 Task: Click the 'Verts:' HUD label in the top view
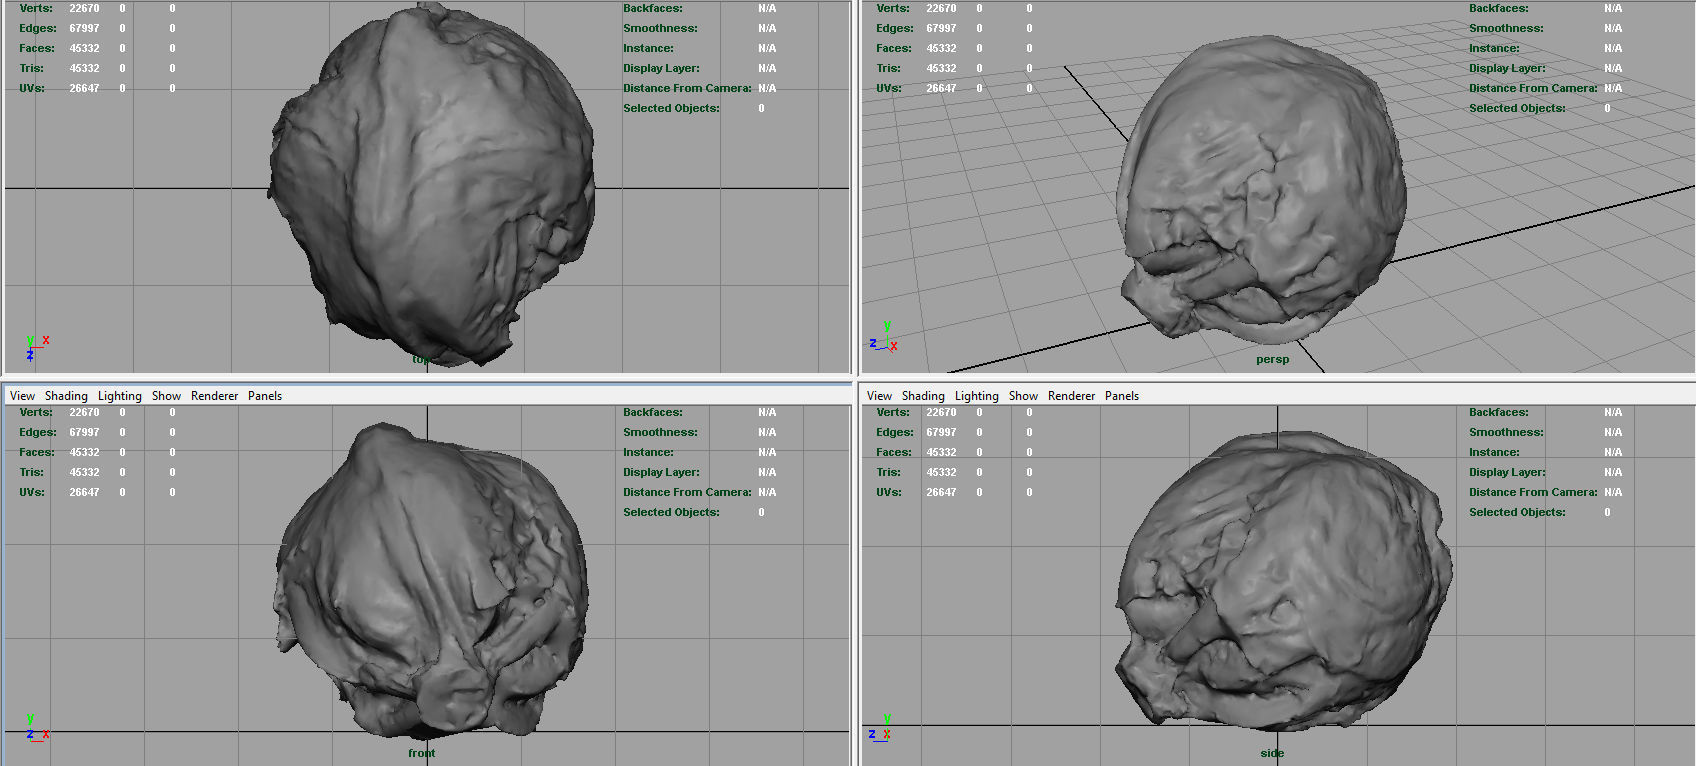coord(36,8)
